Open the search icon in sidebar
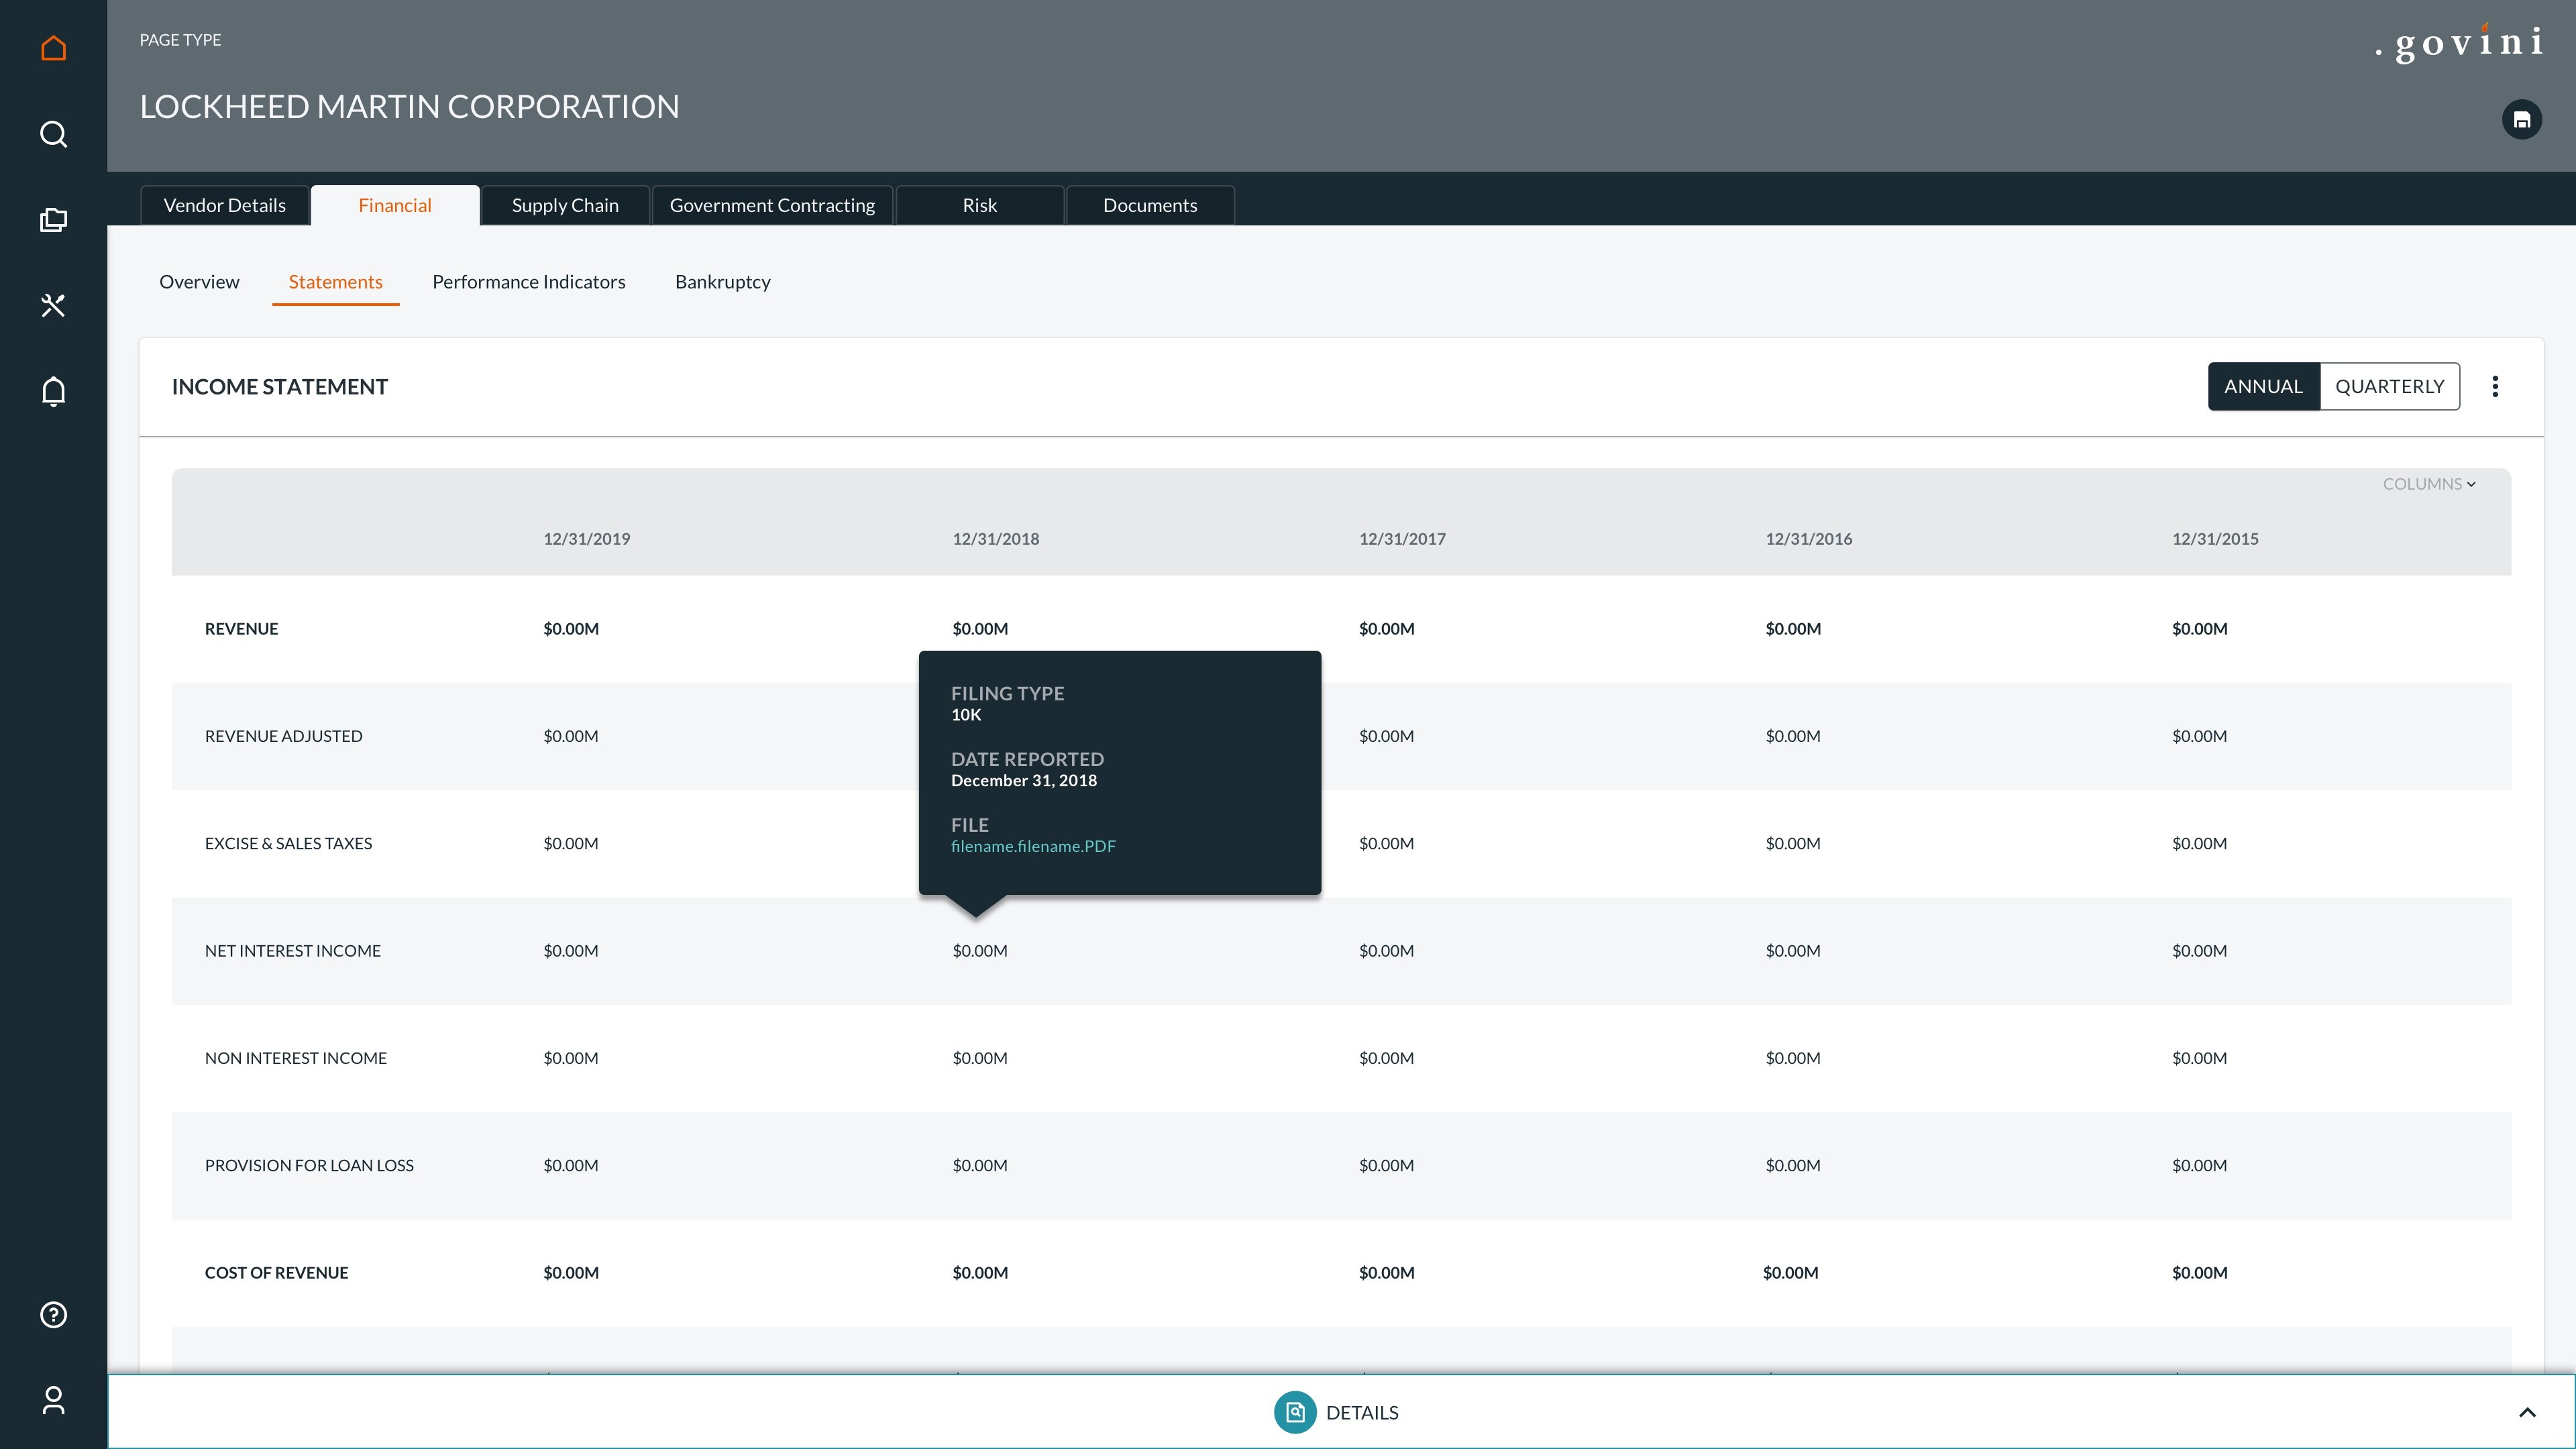This screenshot has width=2576, height=1449. click(x=53, y=134)
